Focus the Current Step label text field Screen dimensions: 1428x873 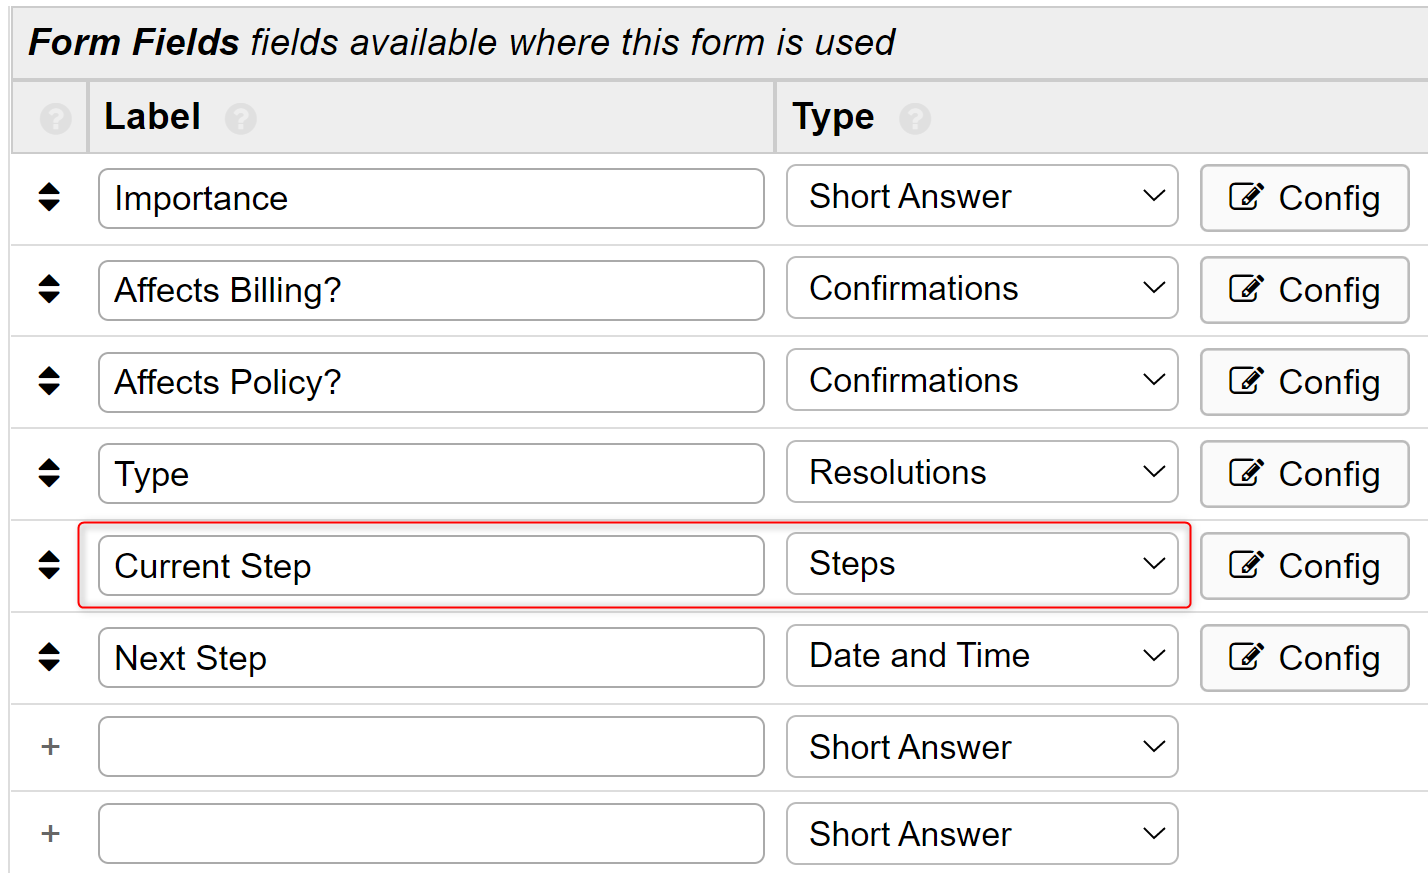coord(431,566)
